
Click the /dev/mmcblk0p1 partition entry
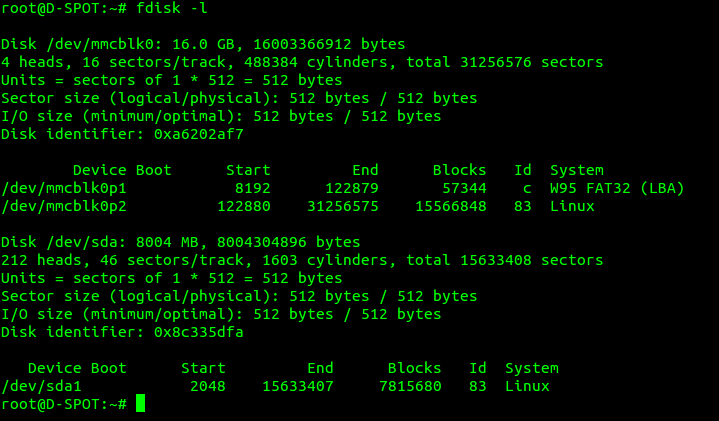point(343,188)
